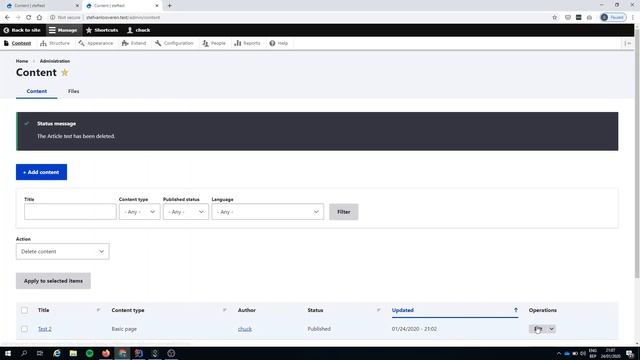Launch Internet Explorer from taskbar
The width and height of the screenshot is (640, 360).
tap(57, 353)
